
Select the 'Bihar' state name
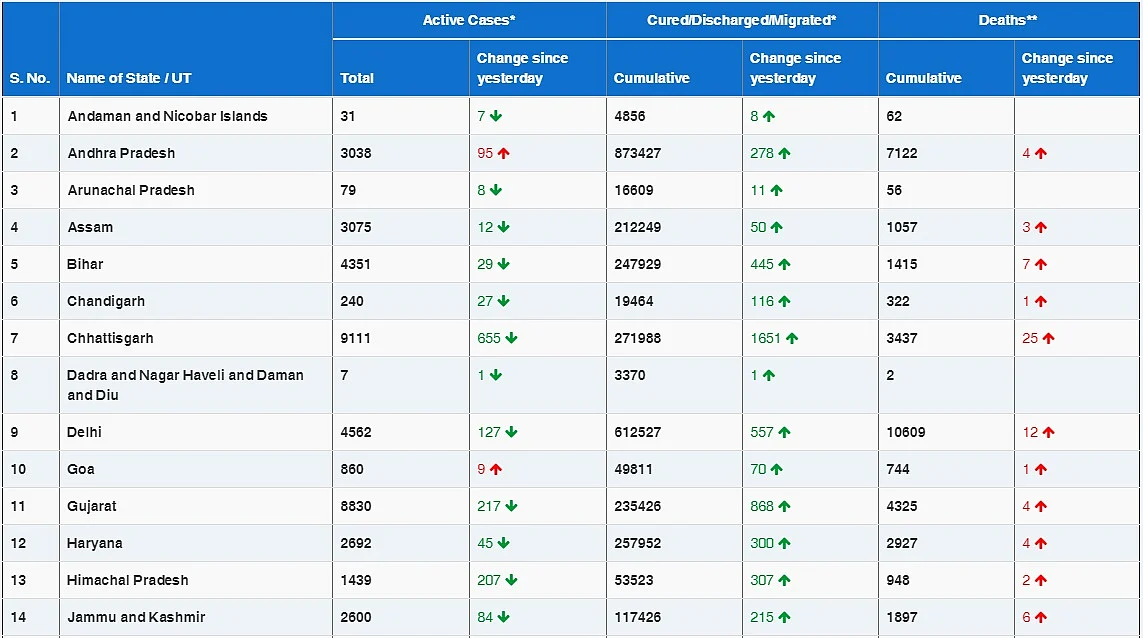[x=85, y=264]
